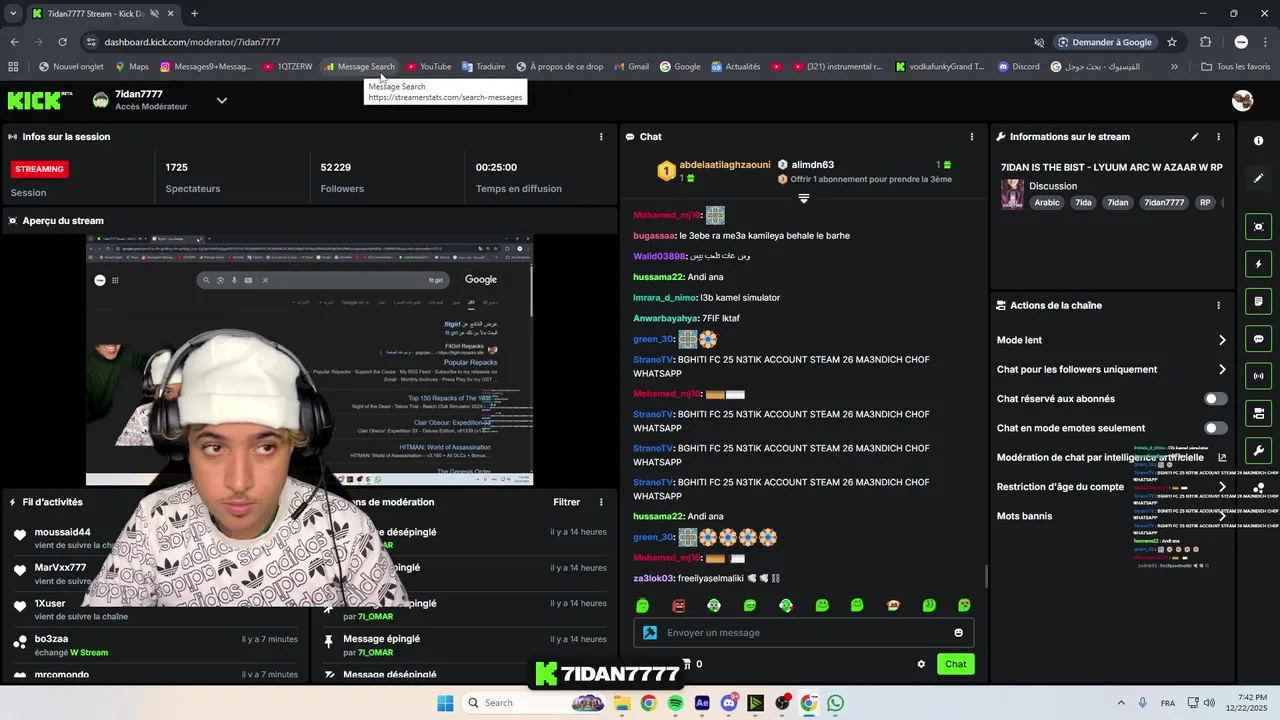1280x720 pixels.
Task: Insert the red angry face emote
Action: click(x=678, y=605)
